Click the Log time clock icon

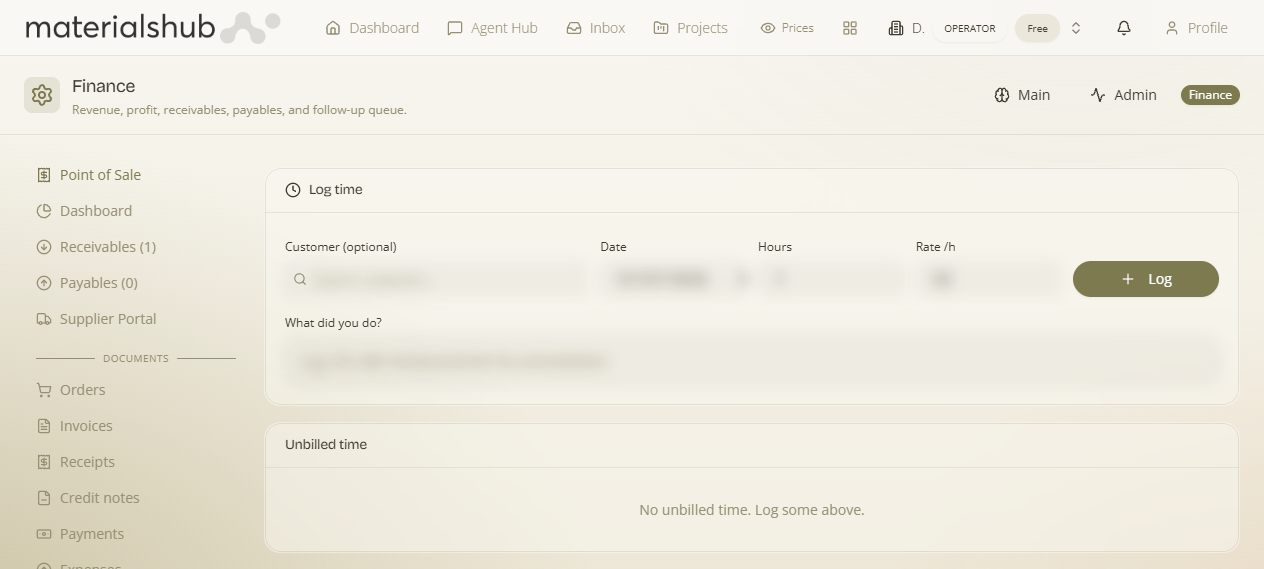click(293, 190)
